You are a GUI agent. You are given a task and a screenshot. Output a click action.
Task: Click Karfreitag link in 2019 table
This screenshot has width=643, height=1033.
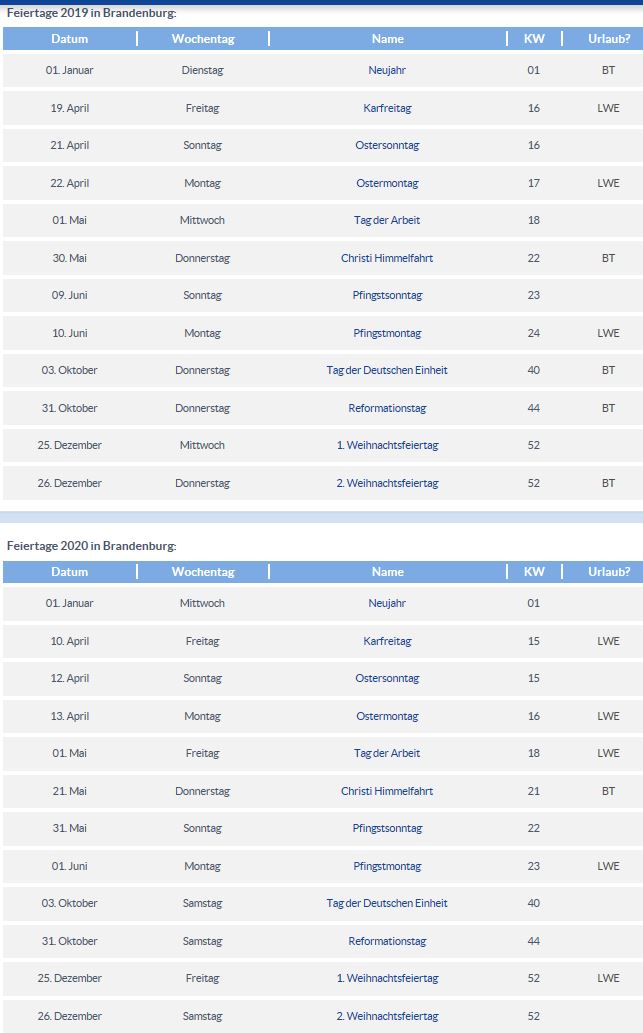pos(387,108)
